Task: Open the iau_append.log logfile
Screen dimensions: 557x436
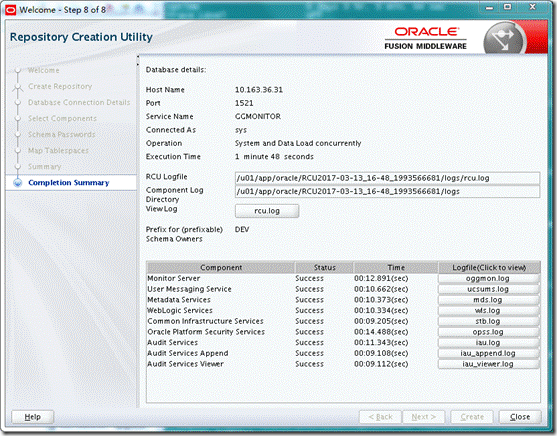Action: (489, 353)
